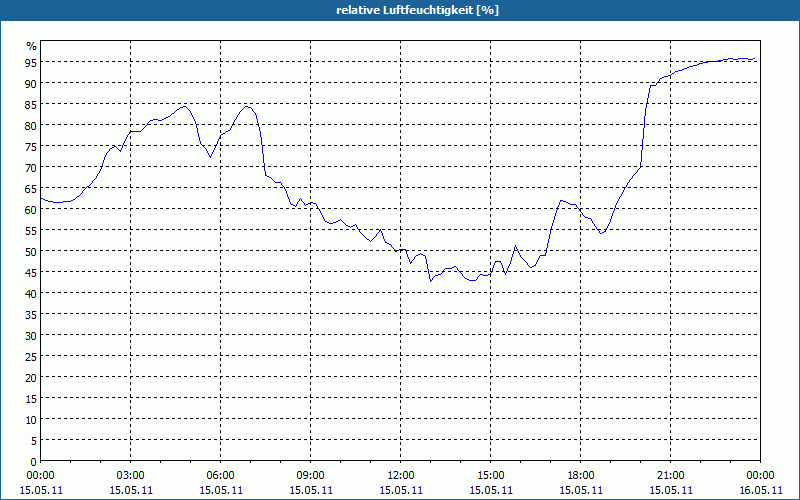Image resolution: width=800 pixels, height=500 pixels.
Task: Click the y-axis label 30
Action: 31,336
